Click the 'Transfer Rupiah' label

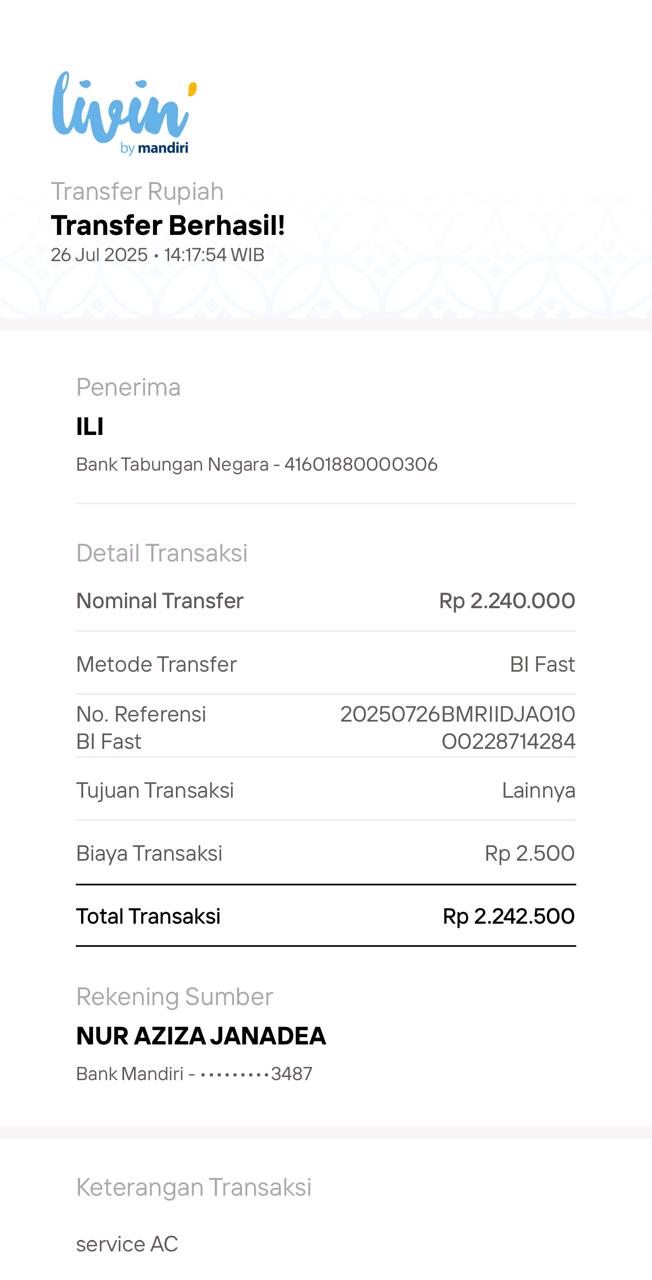pos(137,191)
